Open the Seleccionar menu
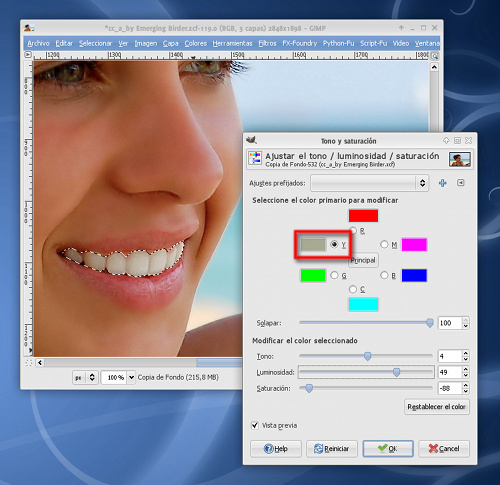Viewport: 500px width, 485px height. click(x=95, y=43)
